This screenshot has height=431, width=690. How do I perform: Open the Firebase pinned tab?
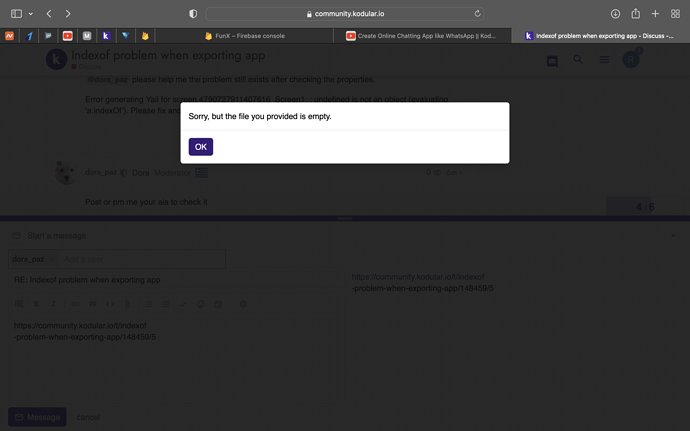pyautogui.click(x=145, y=36)
